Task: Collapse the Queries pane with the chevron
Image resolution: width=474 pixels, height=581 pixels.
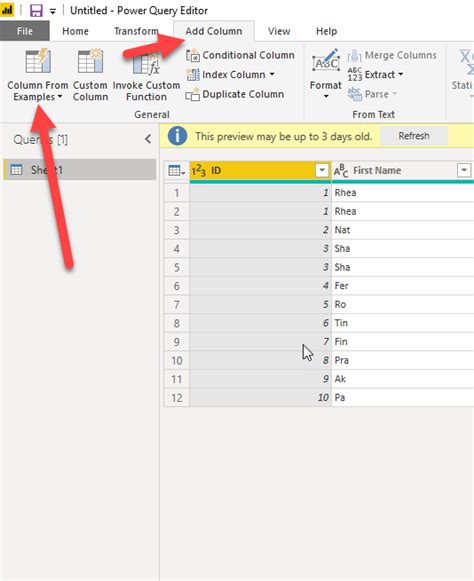Action: click(x=148, y=139)
